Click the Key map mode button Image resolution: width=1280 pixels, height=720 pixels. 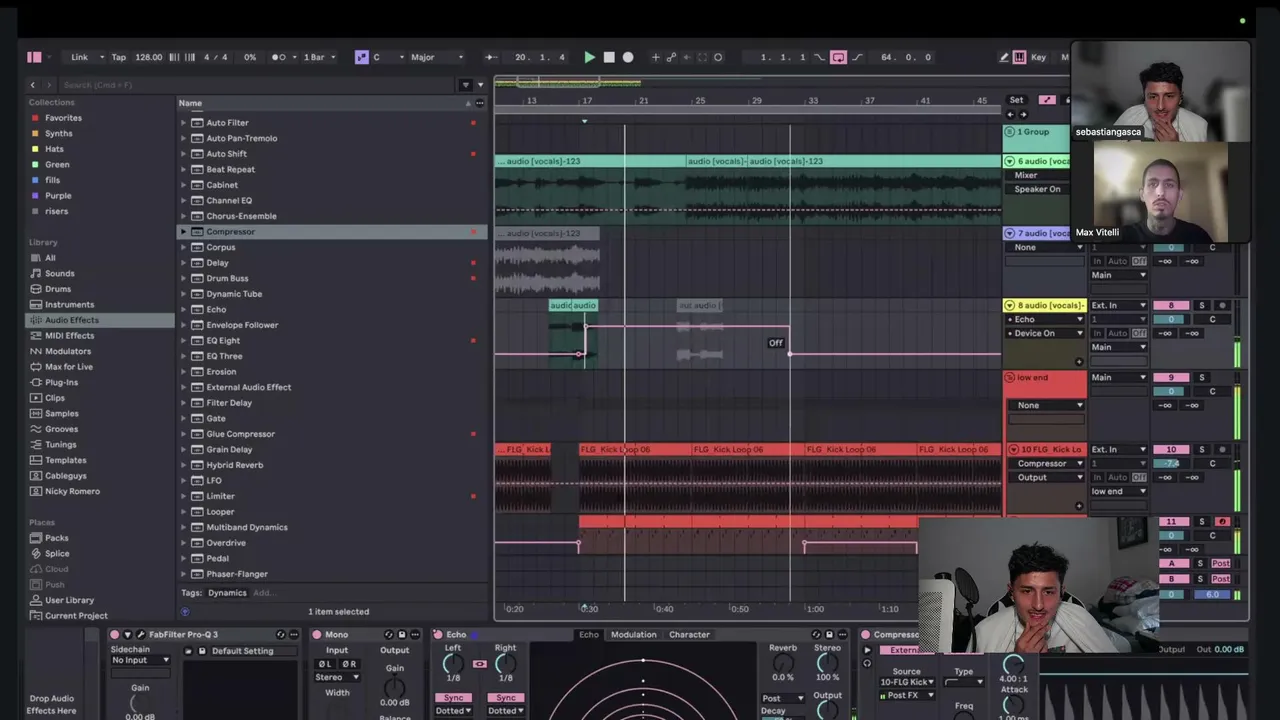[x=1038, y=57]
